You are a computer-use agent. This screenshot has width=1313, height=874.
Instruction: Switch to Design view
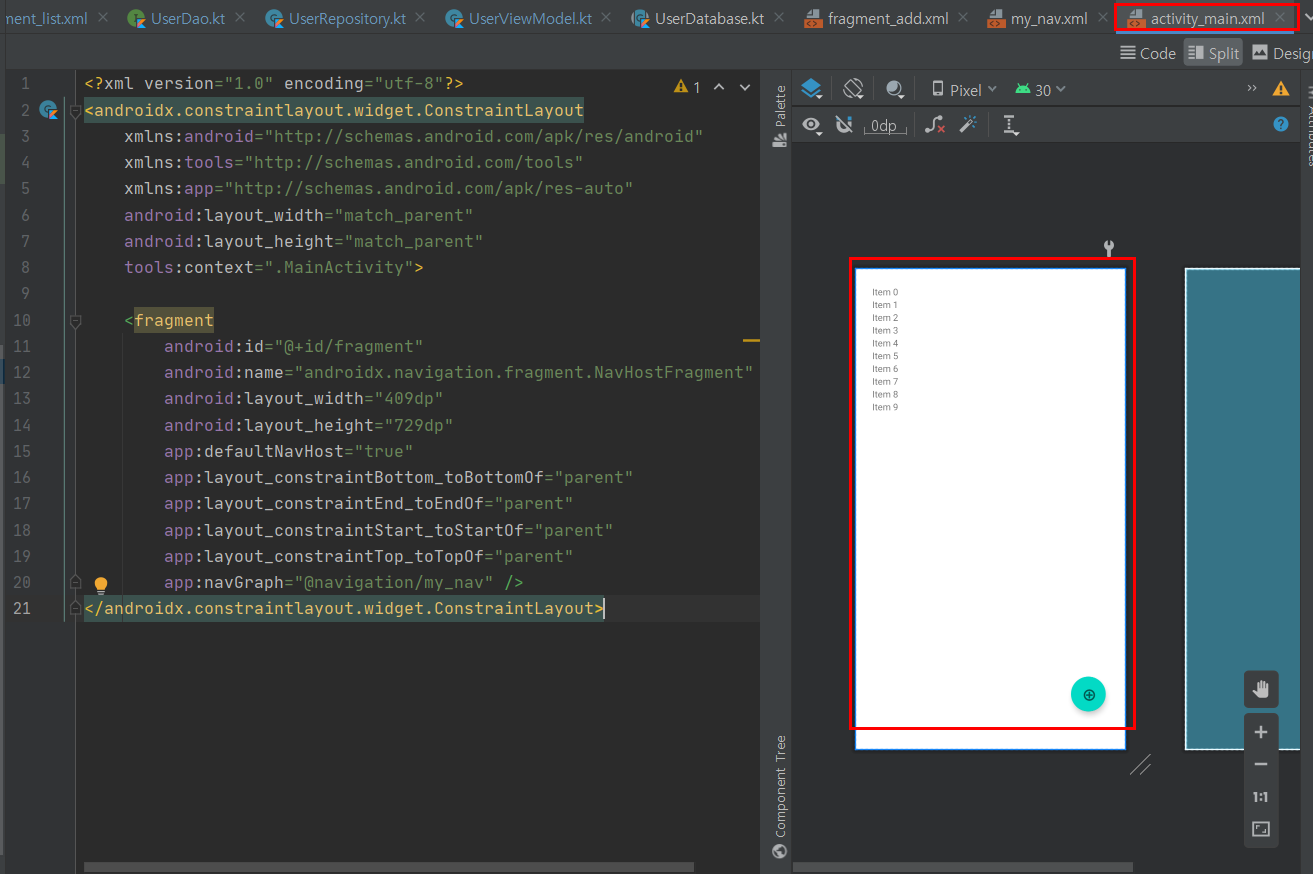pos(1280,53)
